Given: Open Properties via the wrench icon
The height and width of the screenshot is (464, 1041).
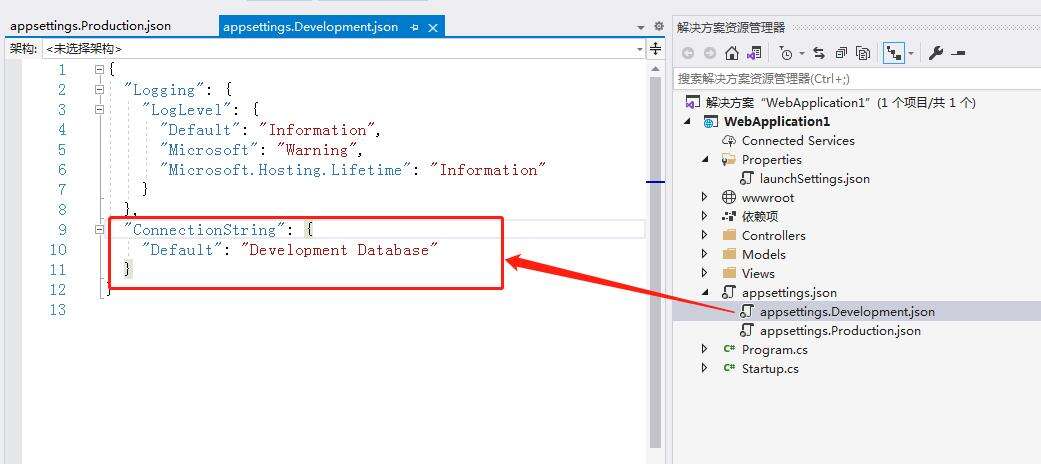Looking at the screenshot, I should 935,53.
